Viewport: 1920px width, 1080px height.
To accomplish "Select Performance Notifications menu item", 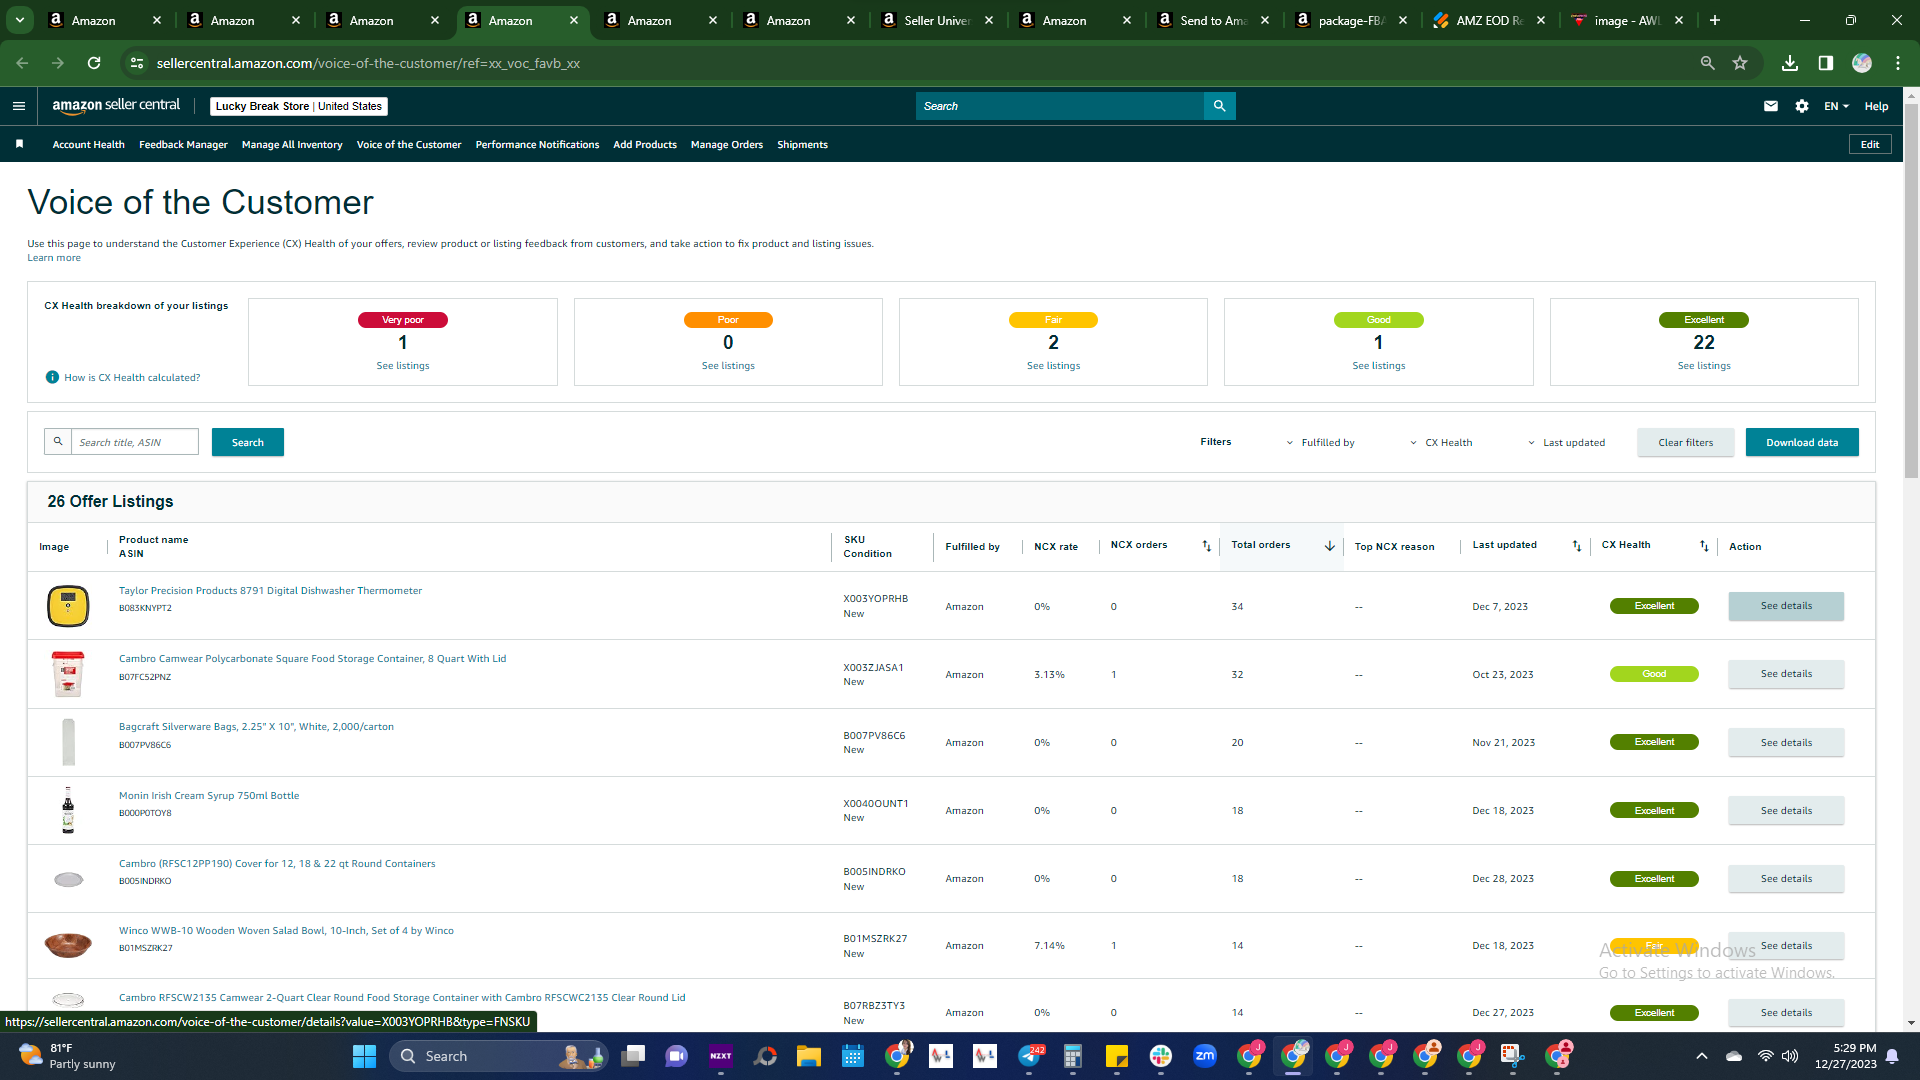I will coord(537,145).
